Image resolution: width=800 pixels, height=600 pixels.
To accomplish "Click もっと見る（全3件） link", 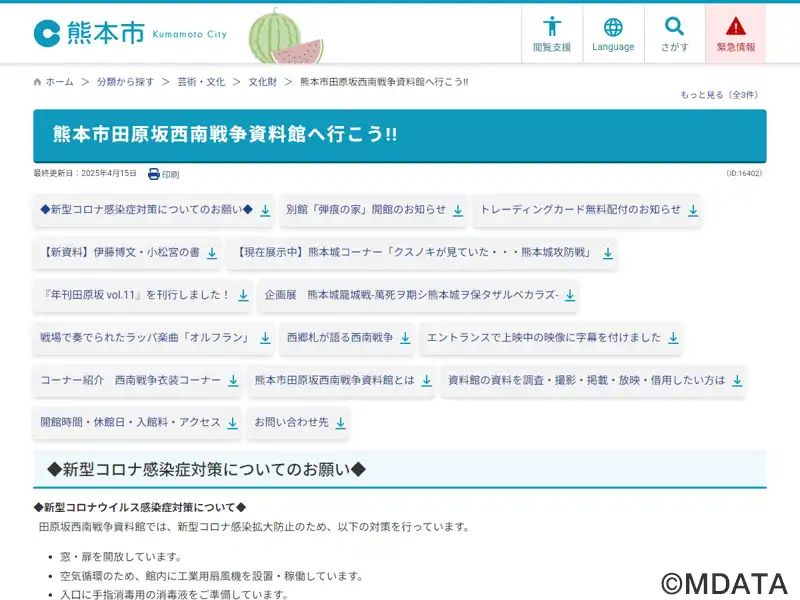I will [720, 95].
